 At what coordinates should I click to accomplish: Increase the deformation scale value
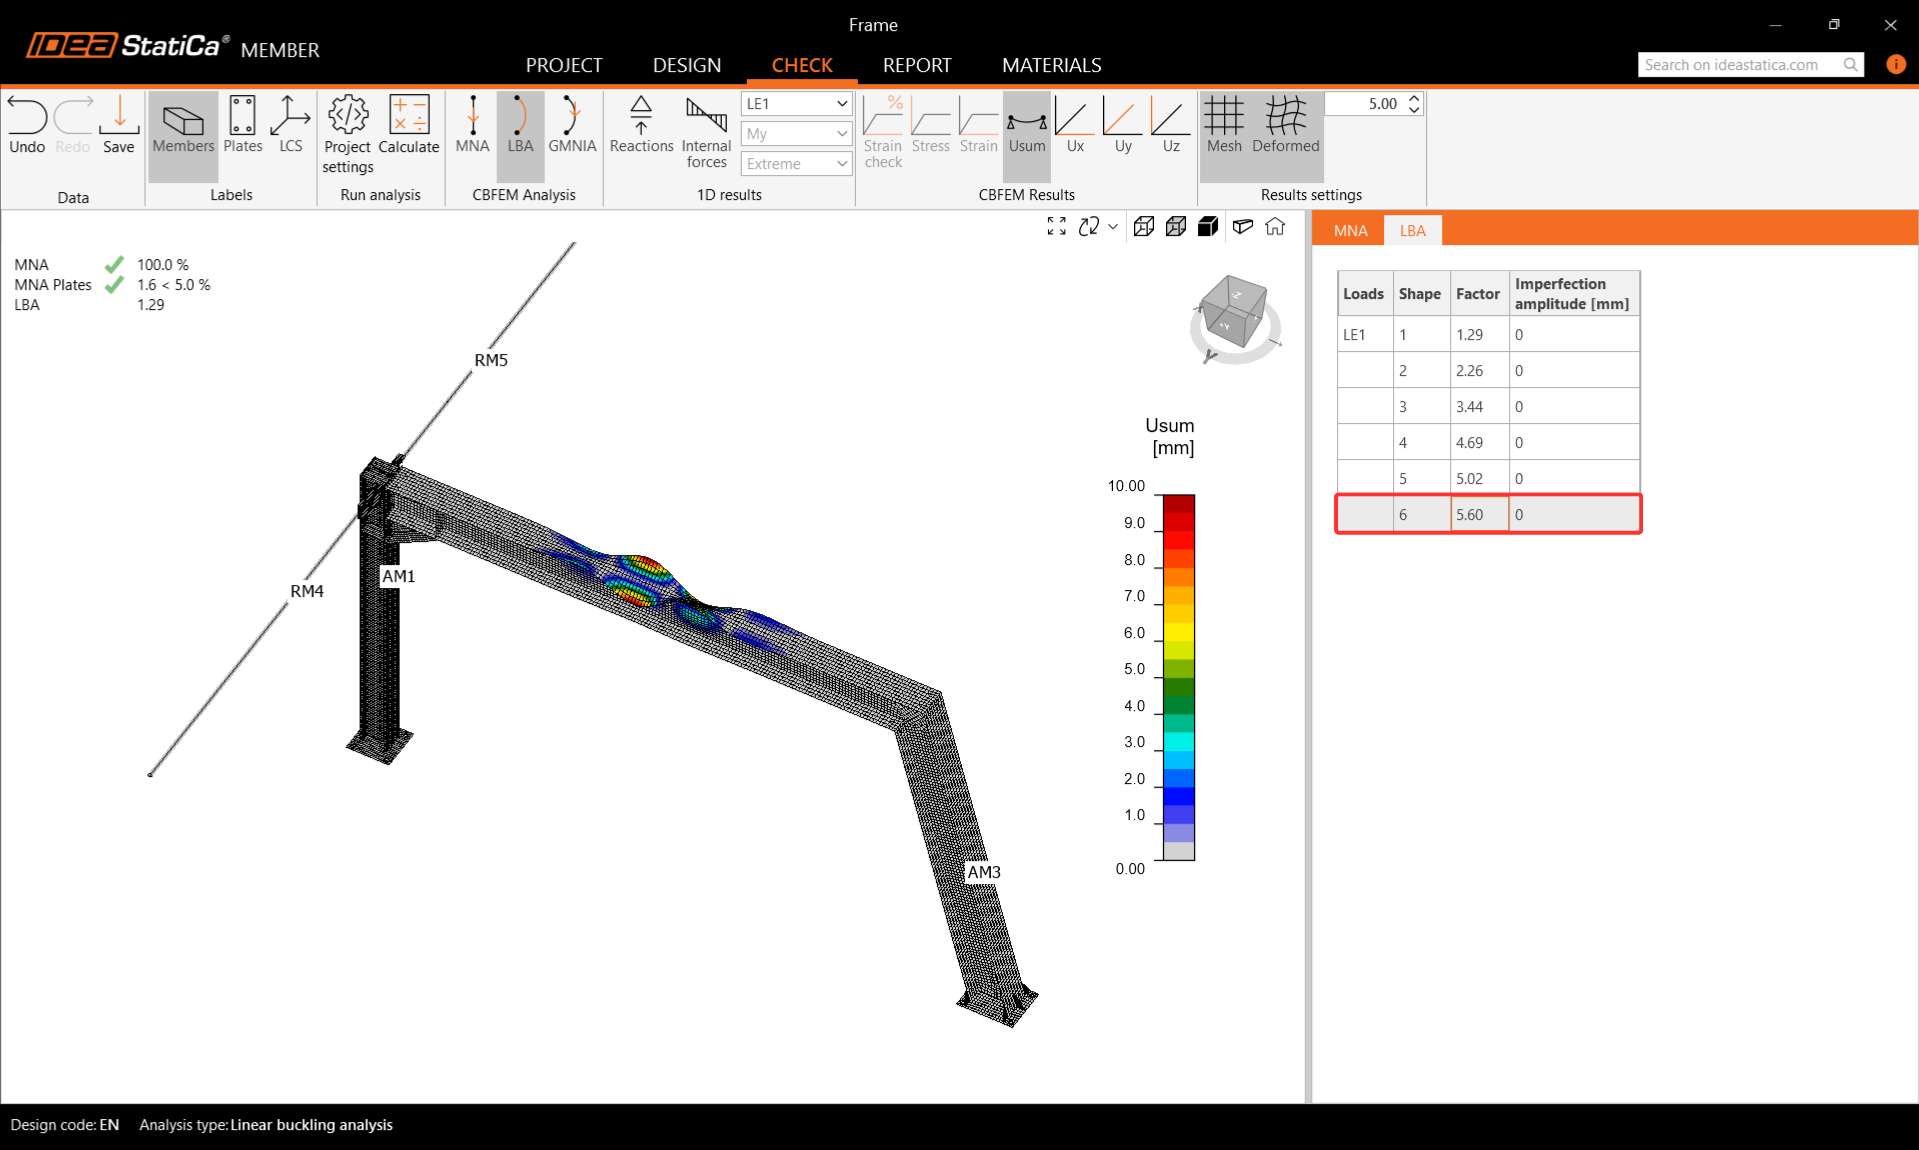pyautogui.click(x=1414, y=98)
